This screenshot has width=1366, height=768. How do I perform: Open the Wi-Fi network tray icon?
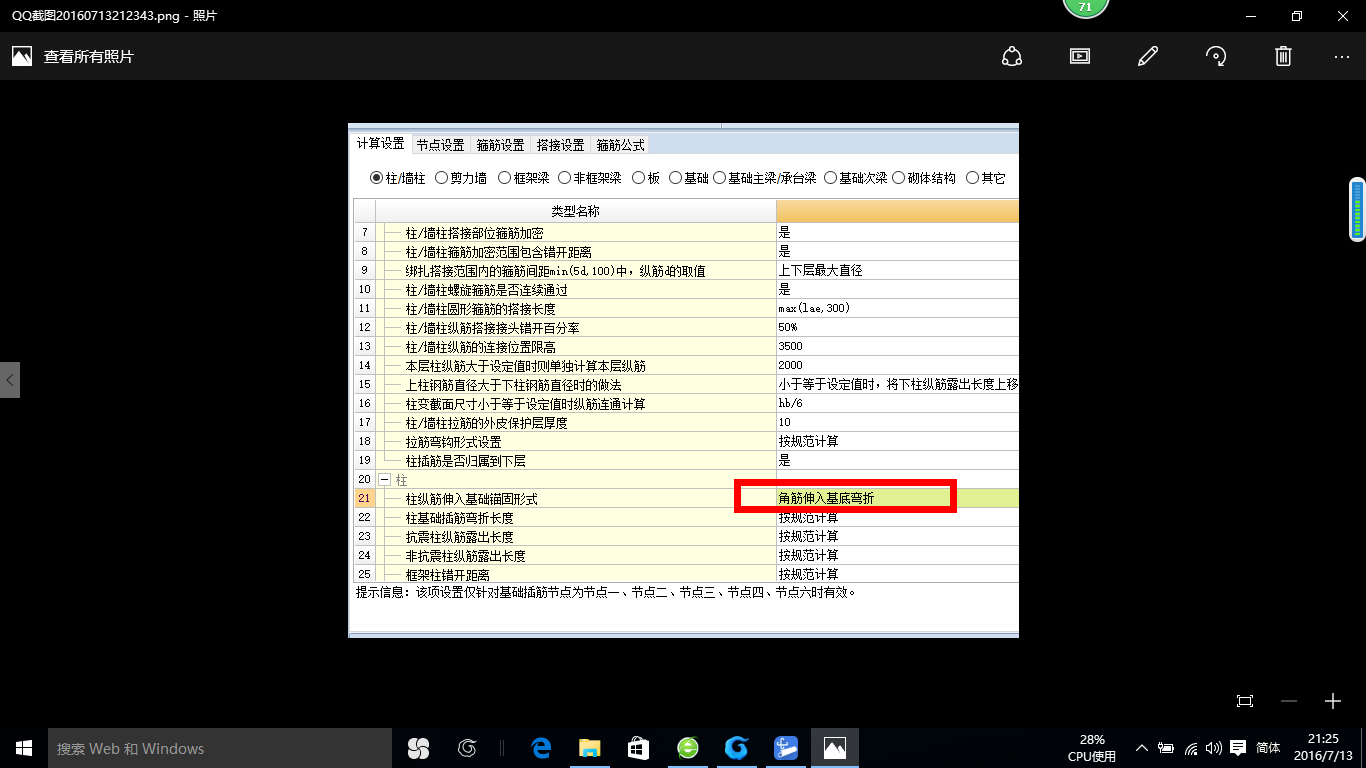coord(1191,748)
